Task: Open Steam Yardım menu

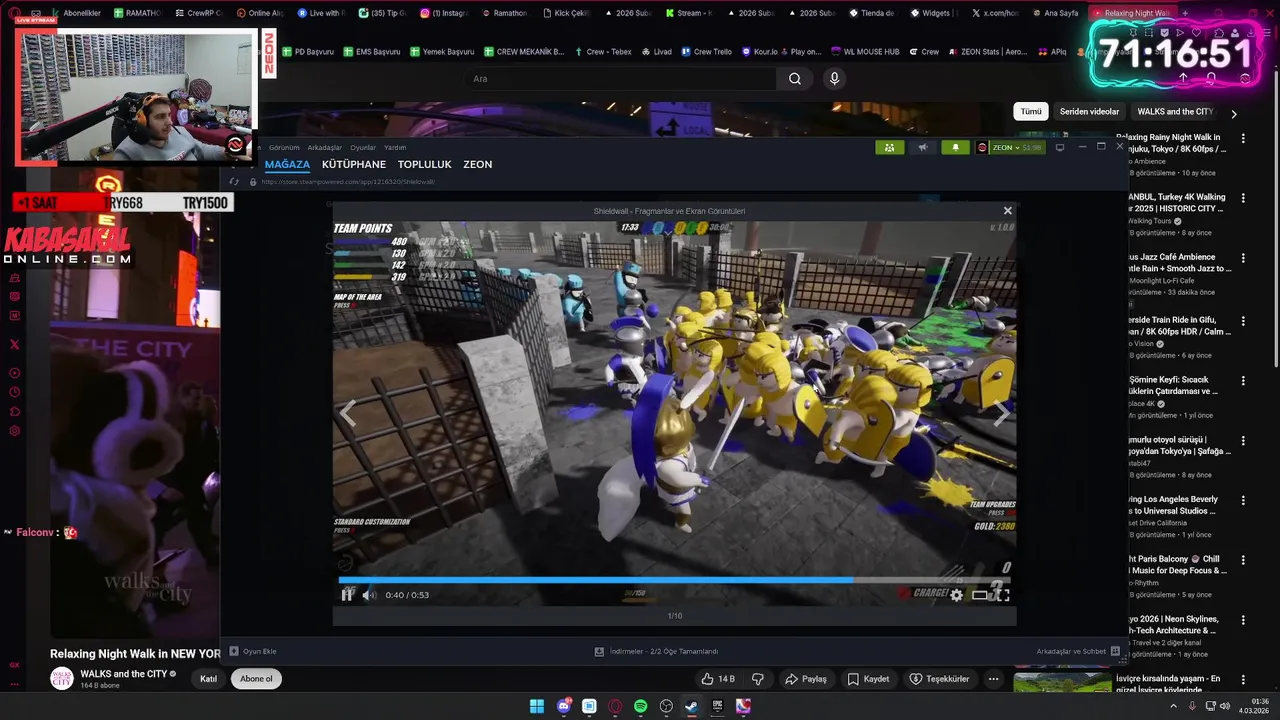Action: point(395,147)
